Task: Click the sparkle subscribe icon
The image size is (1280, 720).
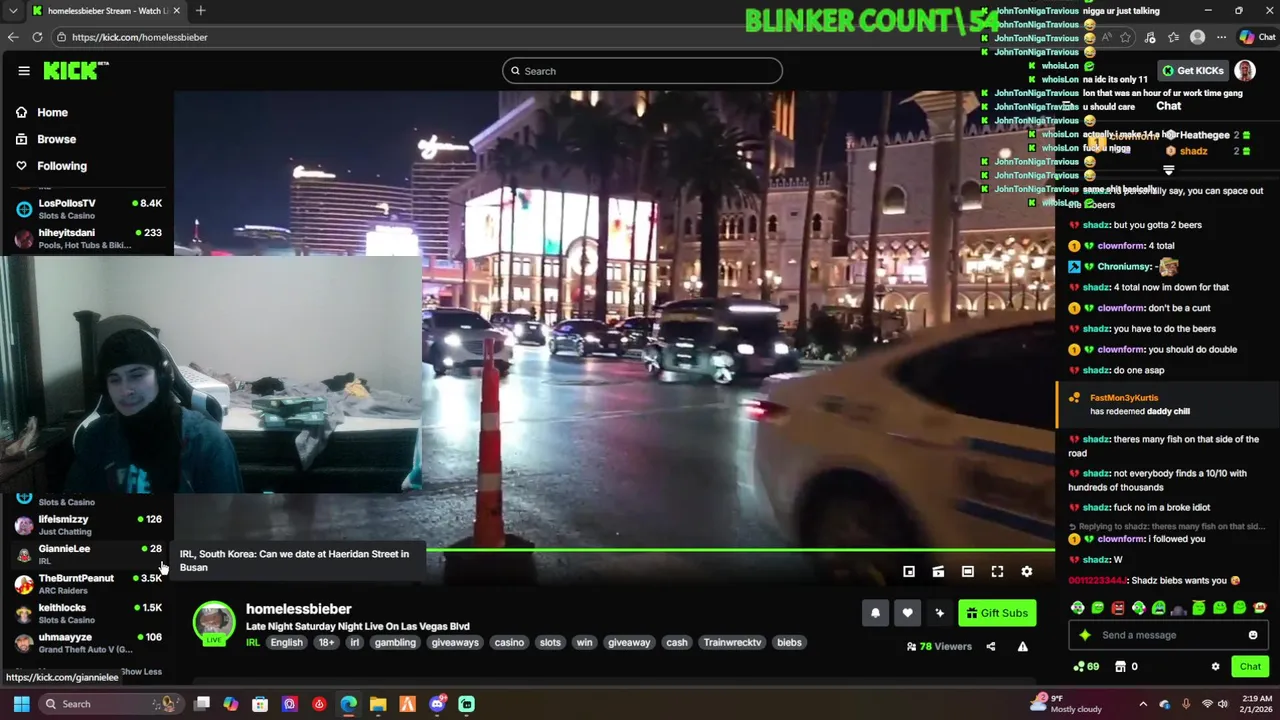Action: [939, 613]
